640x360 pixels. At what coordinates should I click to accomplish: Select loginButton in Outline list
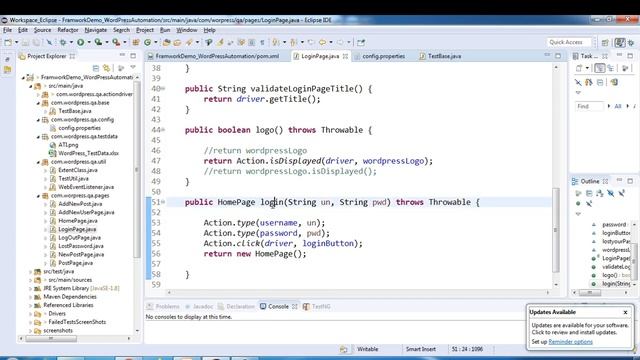coord(616,233)
